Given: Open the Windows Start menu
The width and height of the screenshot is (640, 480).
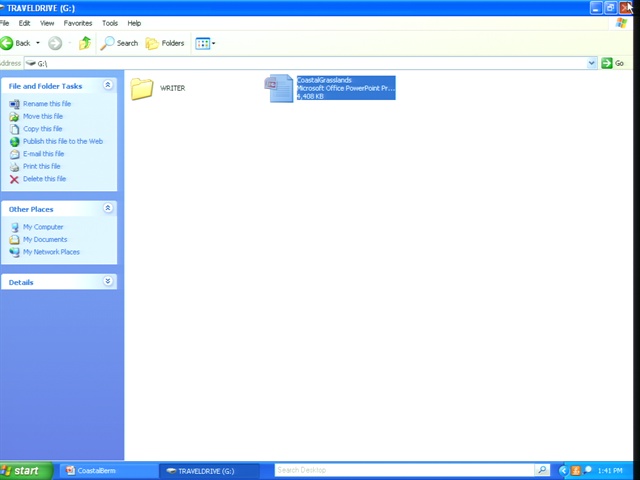Looking at the screenshot, I should (26, 471).
